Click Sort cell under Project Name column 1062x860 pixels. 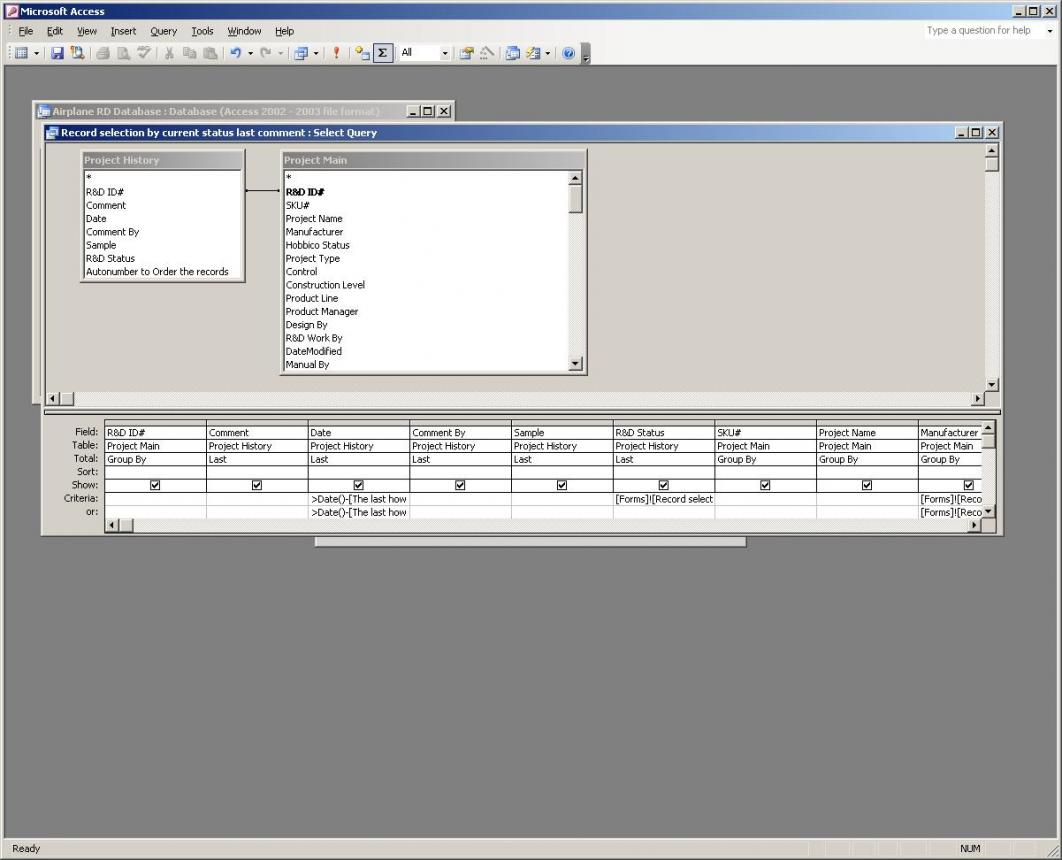tap(867, 472)
